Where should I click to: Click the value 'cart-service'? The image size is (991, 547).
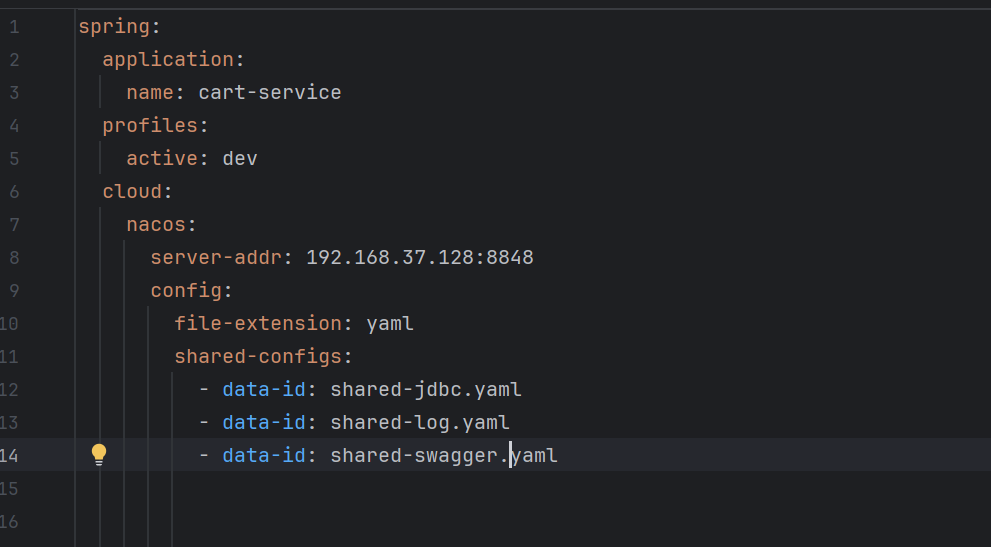(270, 92)
